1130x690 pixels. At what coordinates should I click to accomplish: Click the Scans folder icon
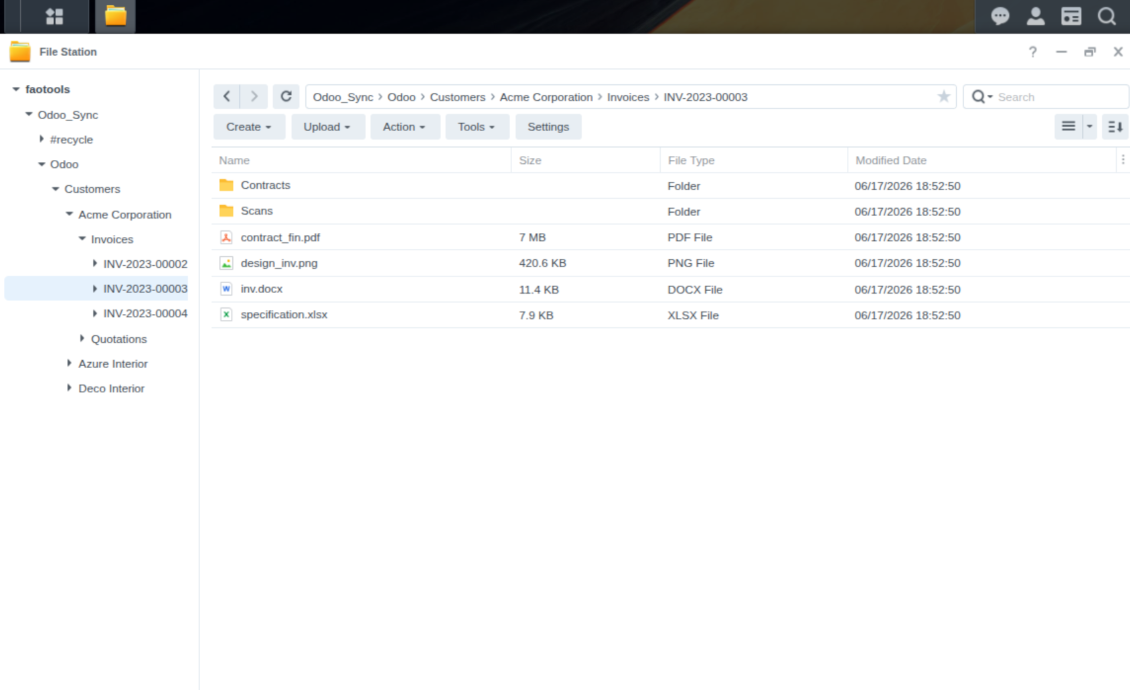click(x=226, y=211)
